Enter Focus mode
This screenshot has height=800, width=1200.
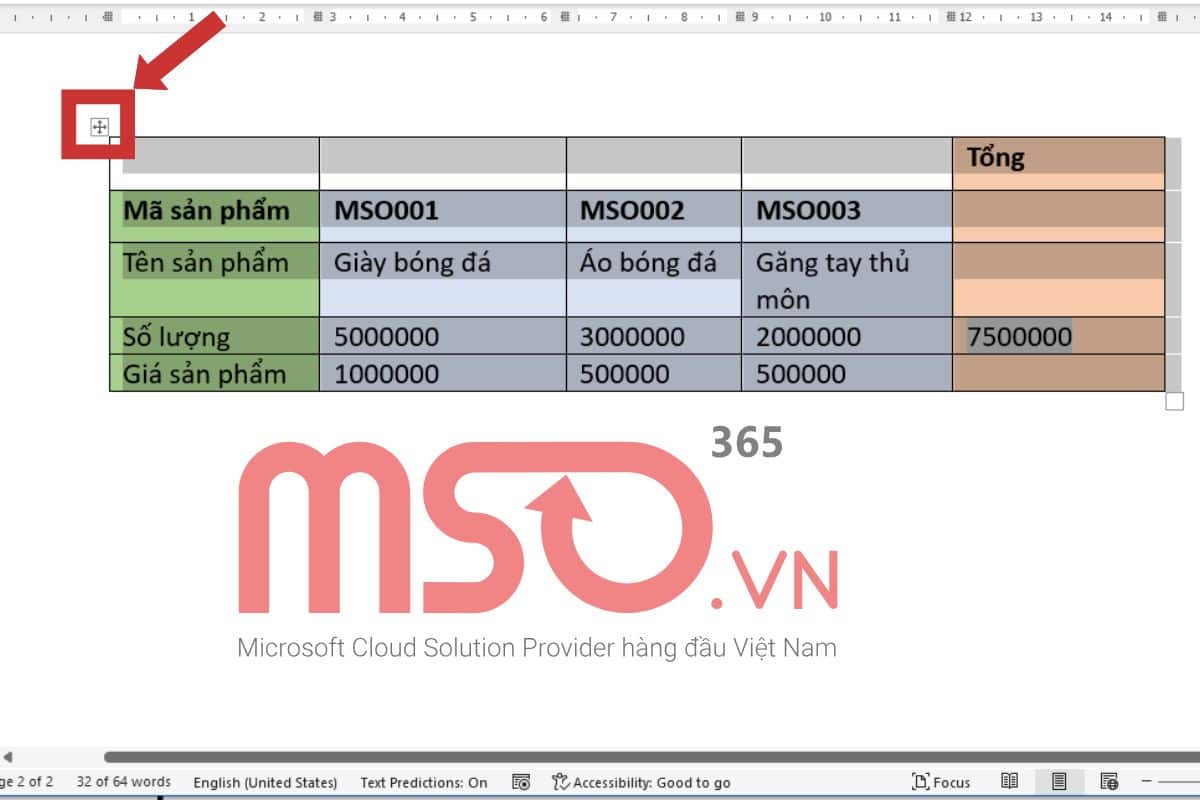coord(941,782)
